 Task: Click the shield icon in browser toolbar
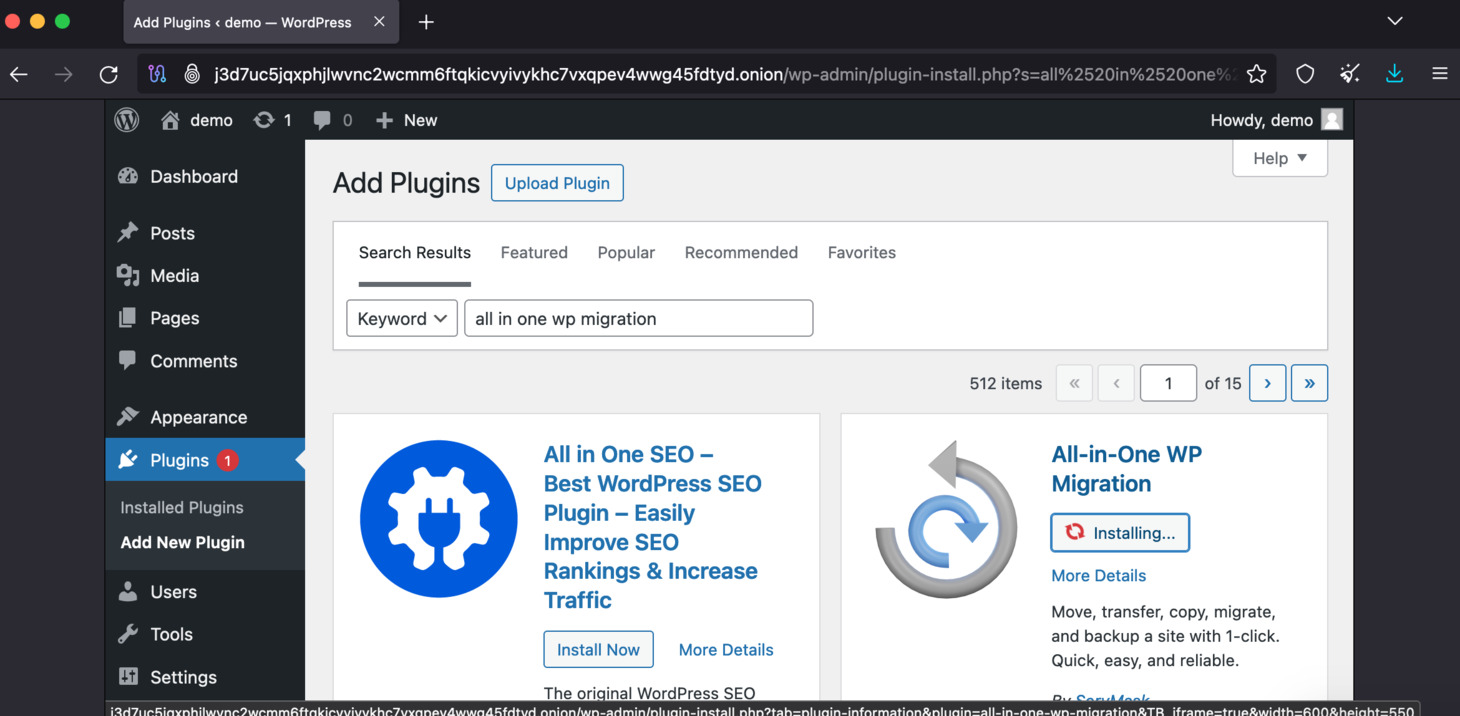tap(1305, 74)
